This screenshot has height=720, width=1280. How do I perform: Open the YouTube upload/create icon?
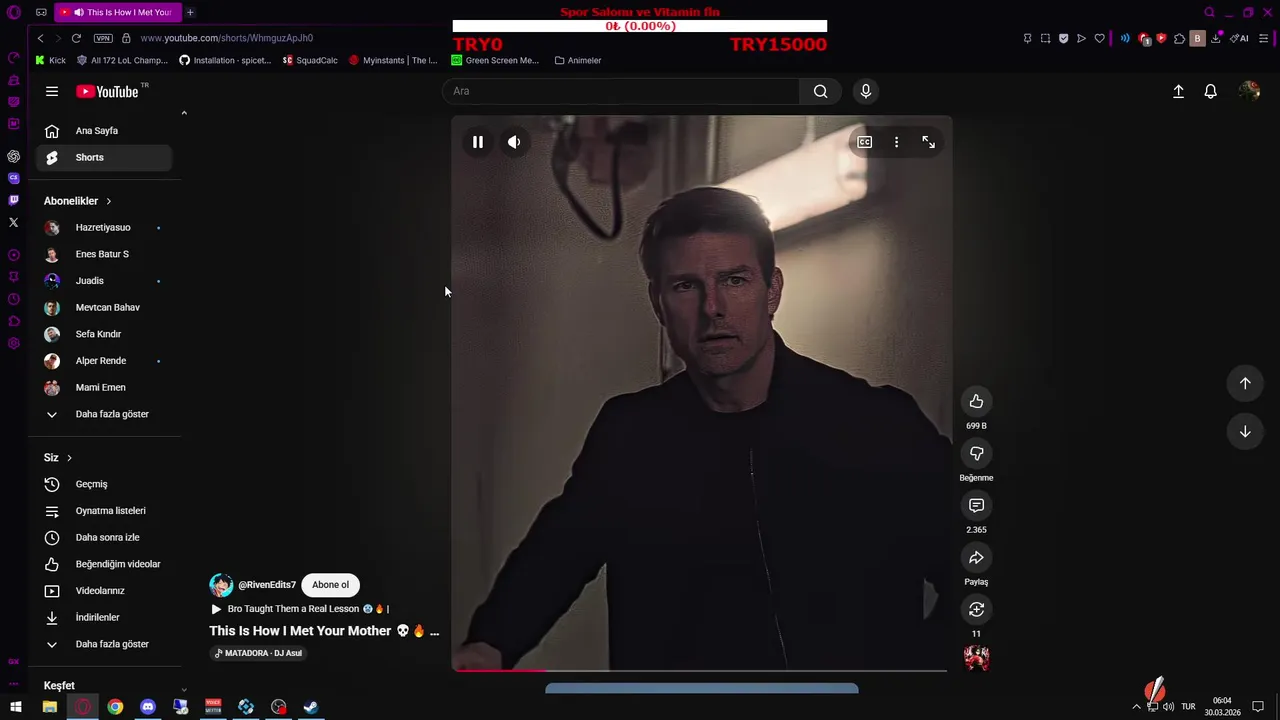tap(1178, 91)
